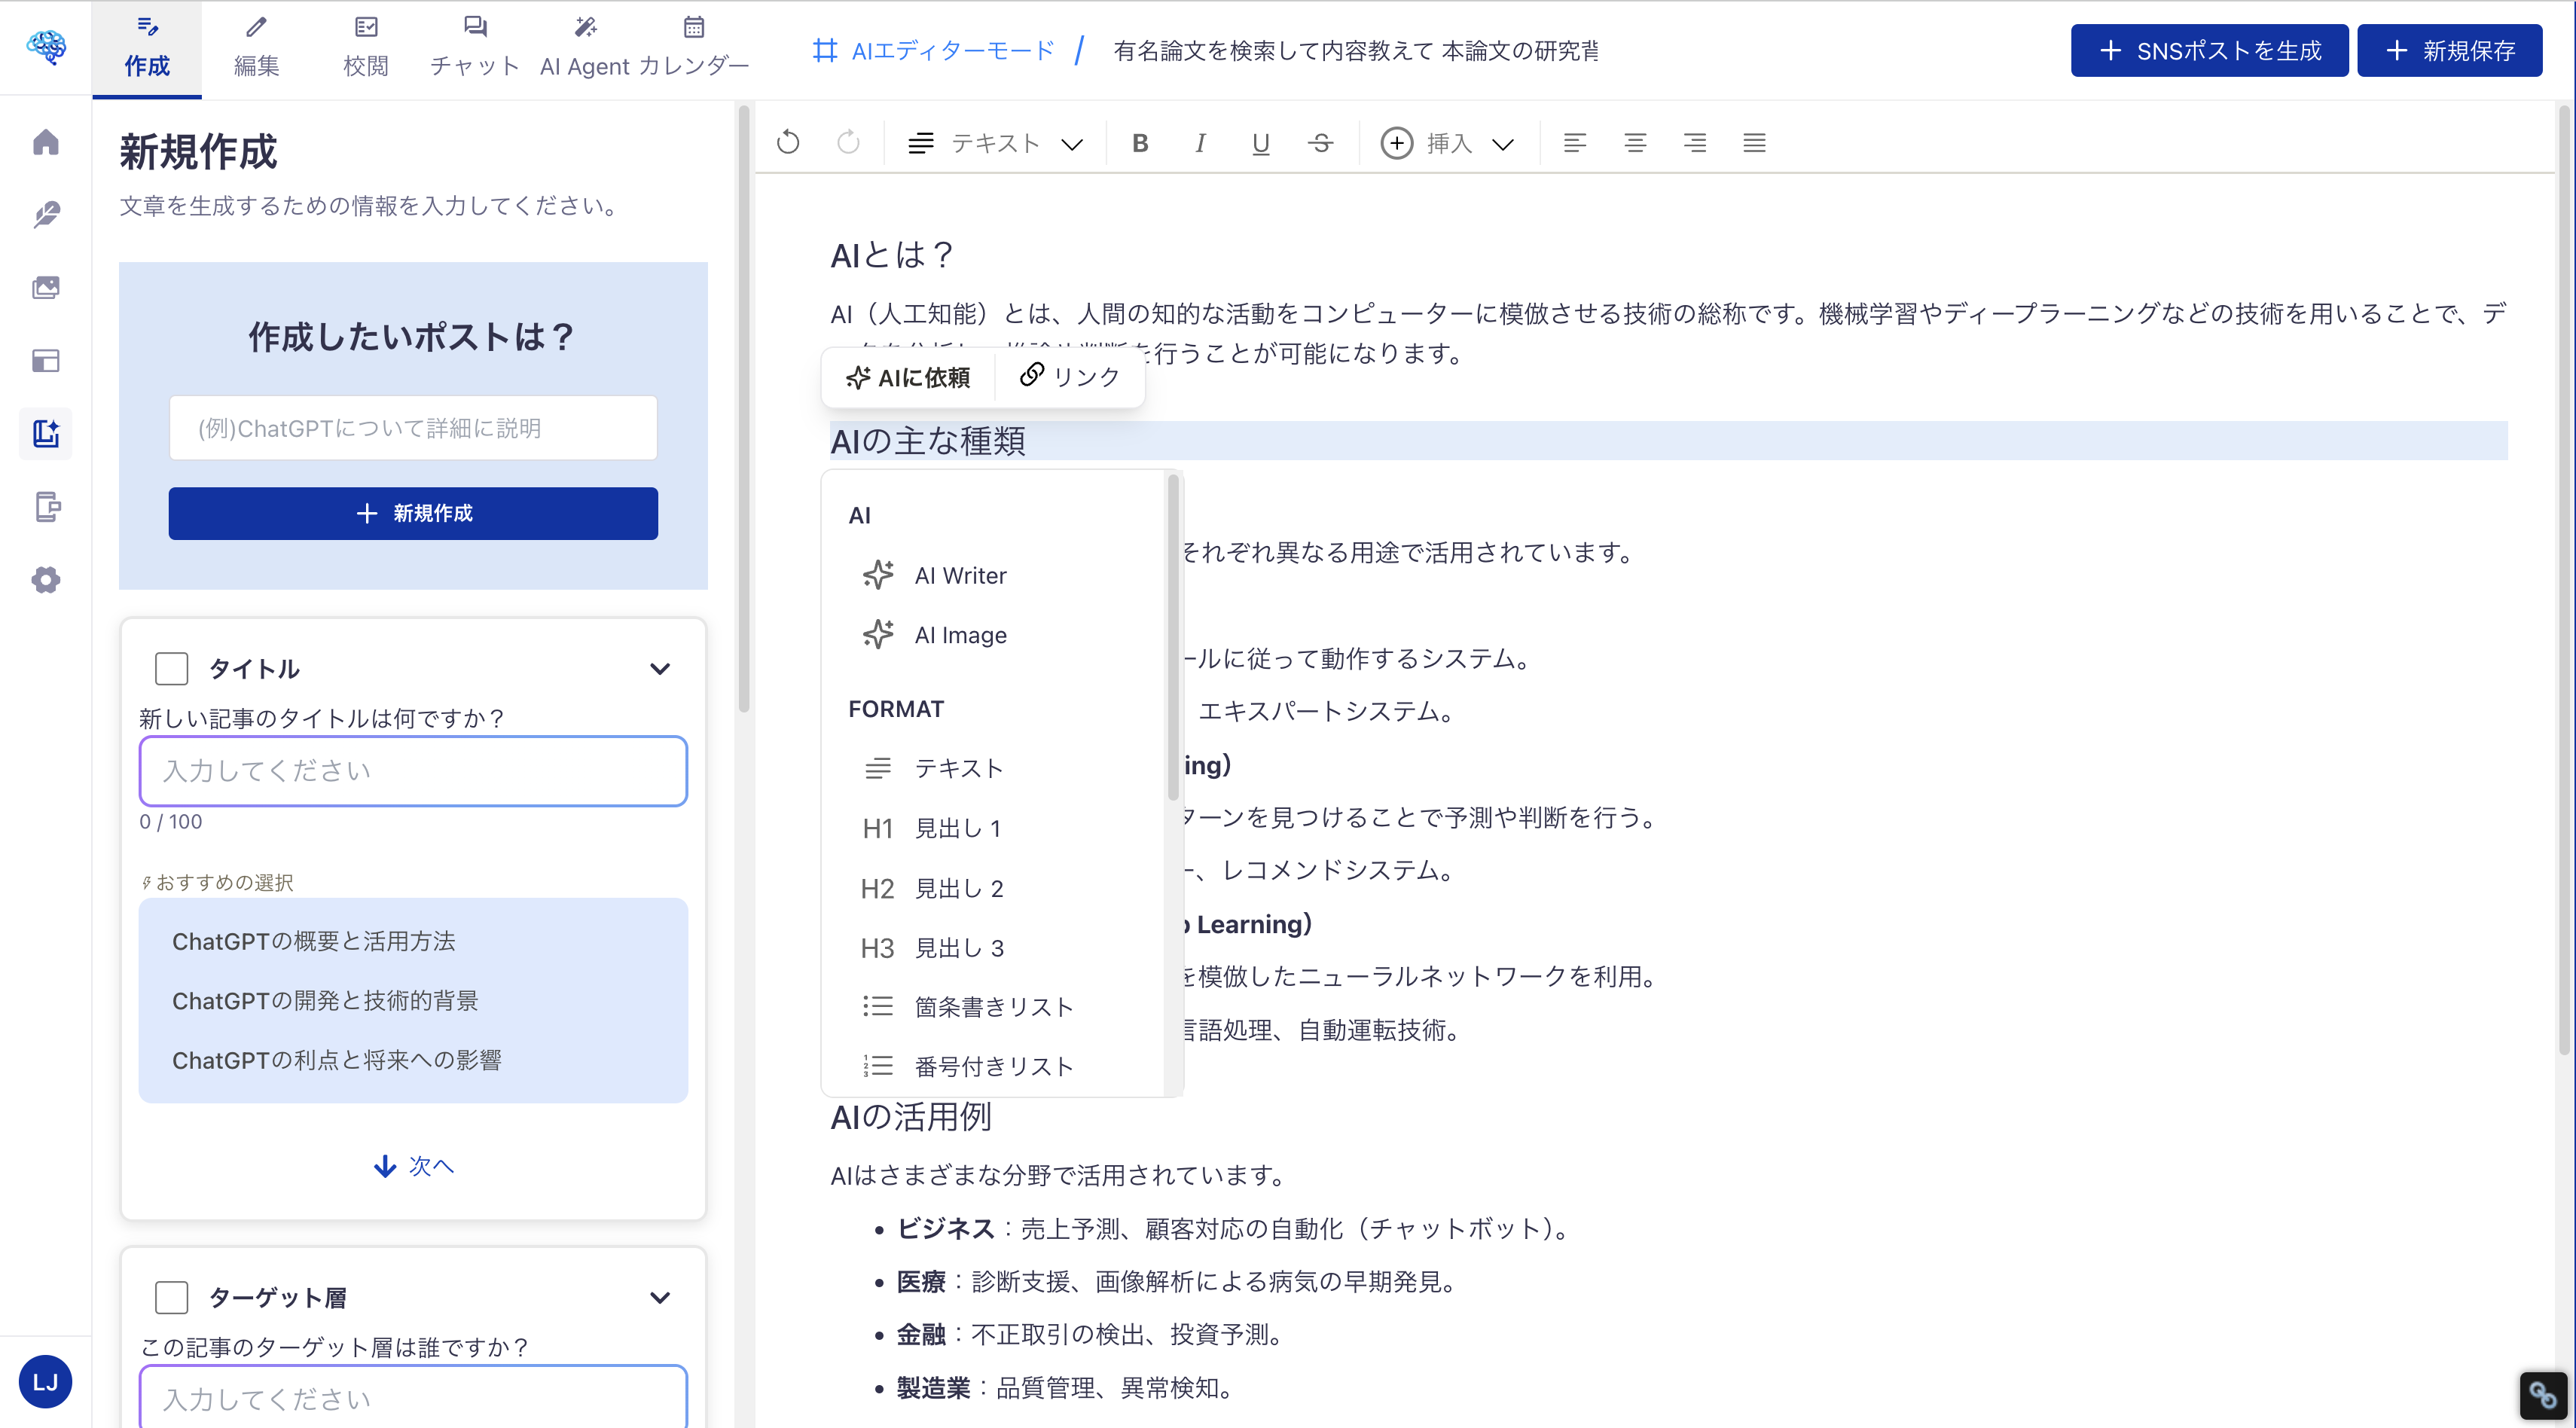2576x1428 pixels.
Task: Click the undo arrow in editor toolbar
Action: click(788, 143)
